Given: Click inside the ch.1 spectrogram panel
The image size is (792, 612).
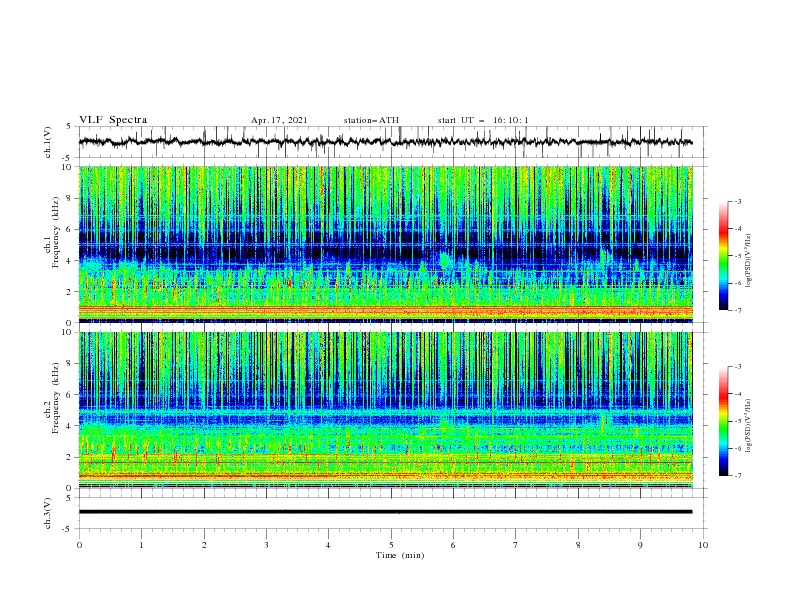Looking at the screenshot, I should point(385,244).
